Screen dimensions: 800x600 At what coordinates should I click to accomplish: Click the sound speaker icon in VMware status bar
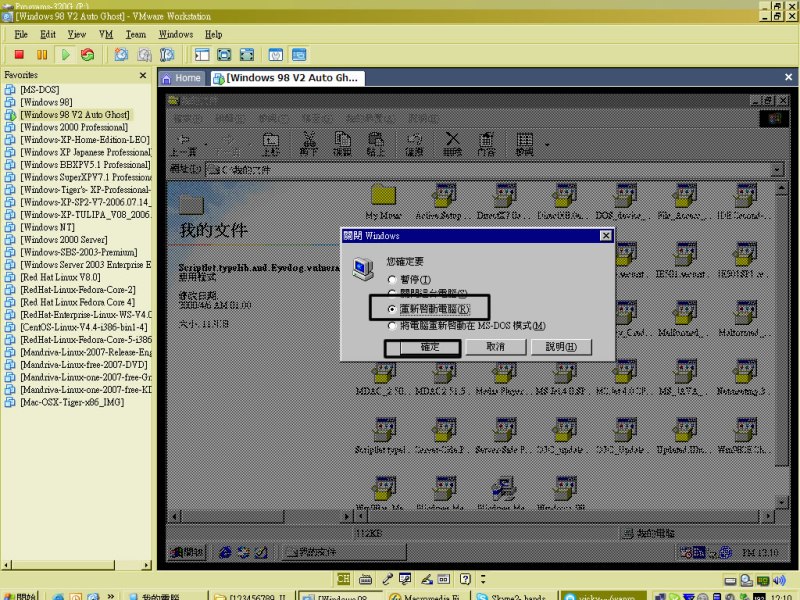coord(779,580)
